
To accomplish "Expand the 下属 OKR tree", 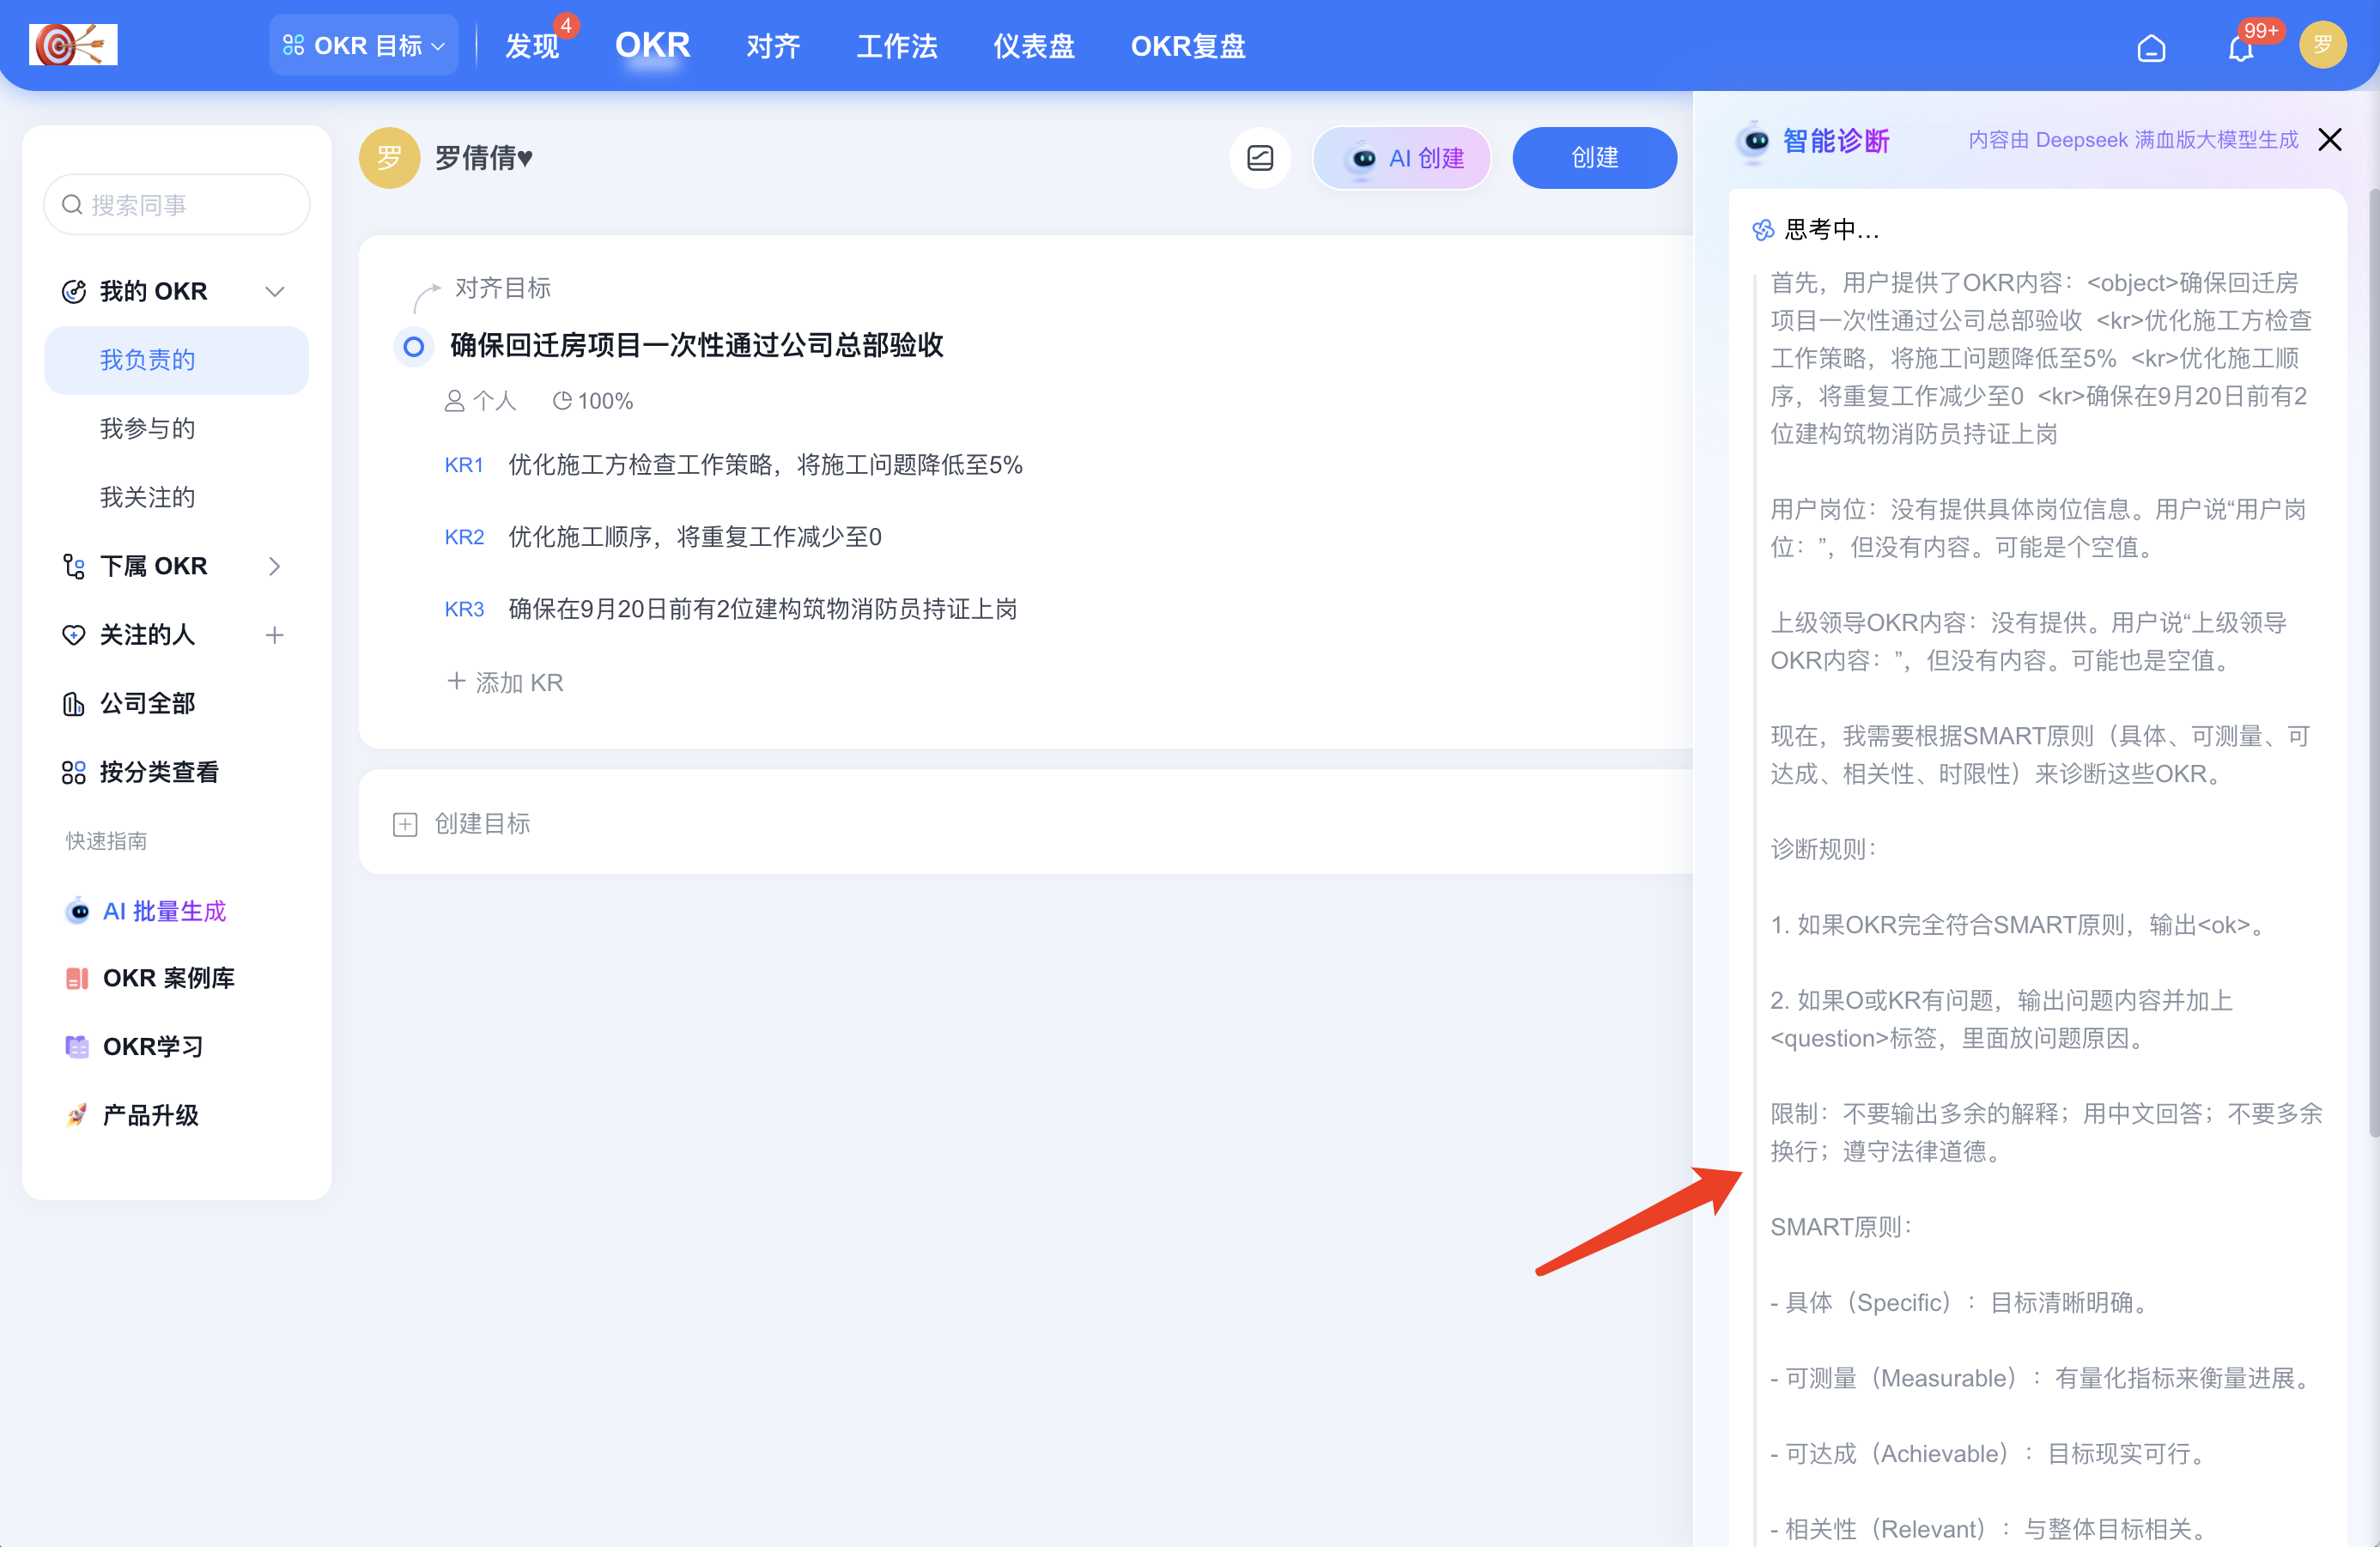I will [x=276, y=565].
